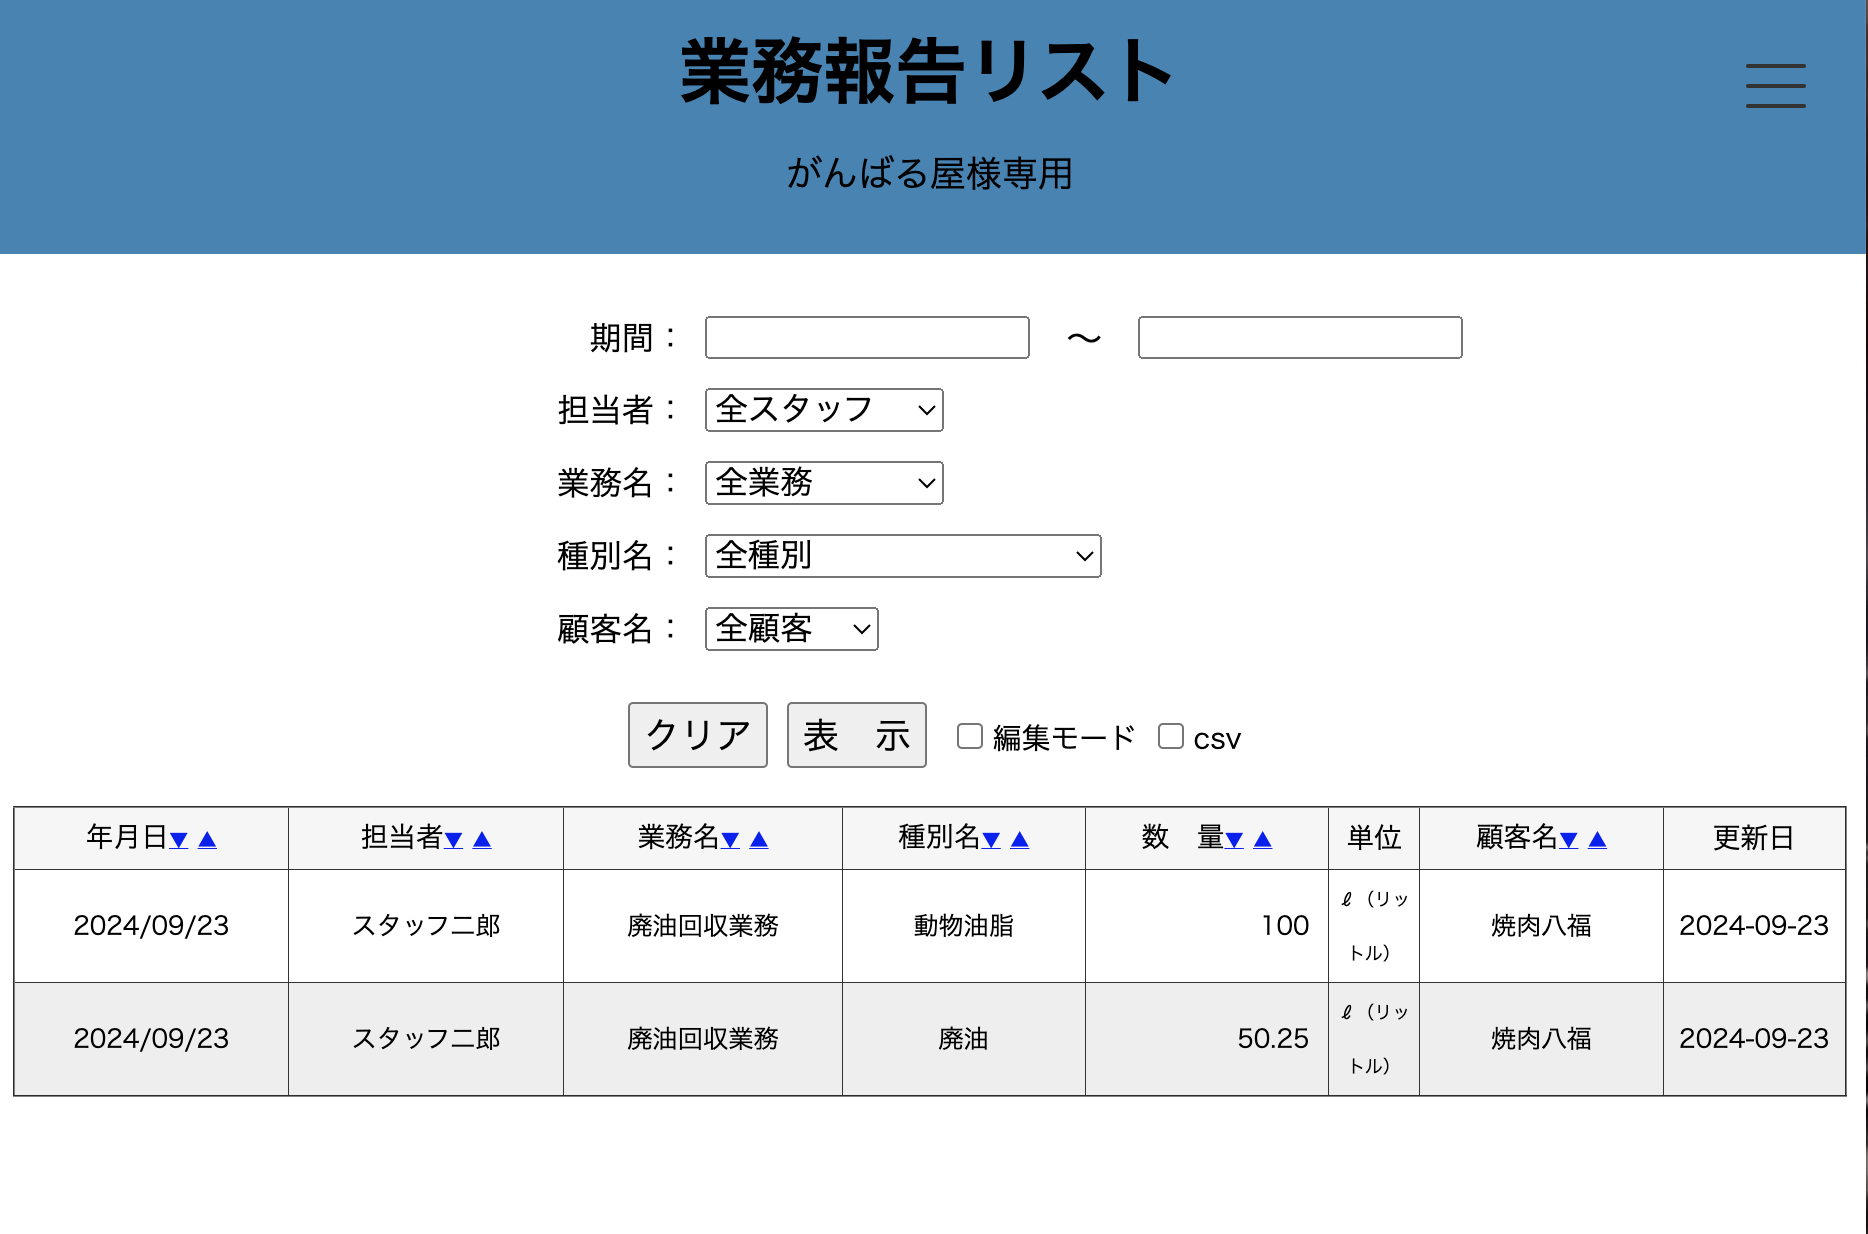Tick the csv checkbox
This screenshot has width=1868, height=1234.
1171,736
